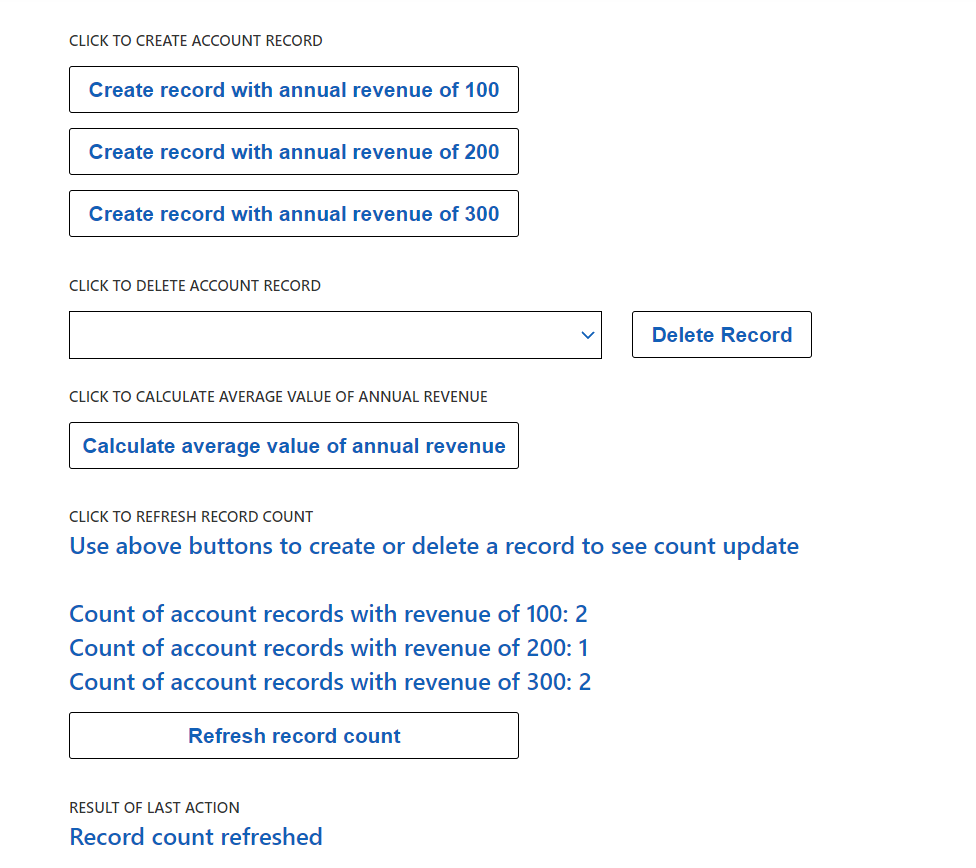Create a record with annual revenue of 200
Image resolution: width=976 pixels, height=868 pixels.
coord(293,152)
